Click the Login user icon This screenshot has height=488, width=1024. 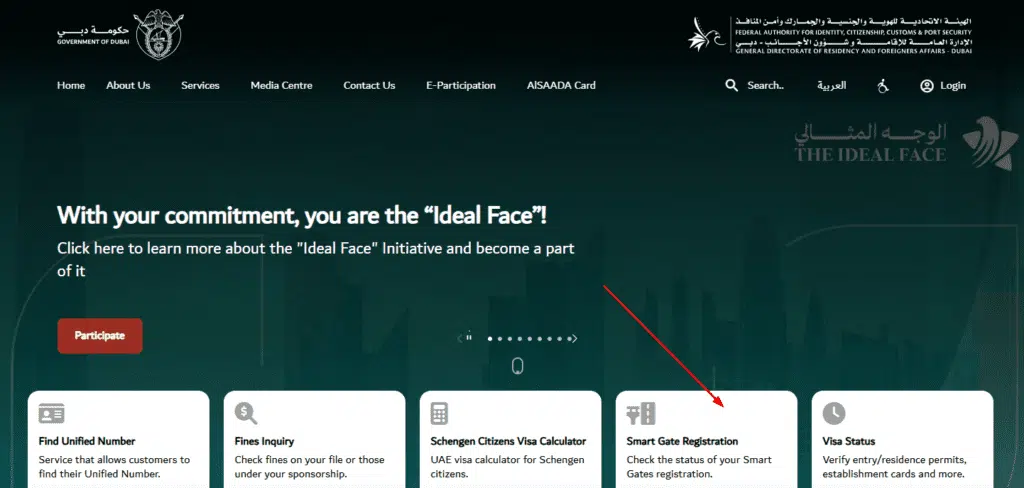click(x=927, y=86)
